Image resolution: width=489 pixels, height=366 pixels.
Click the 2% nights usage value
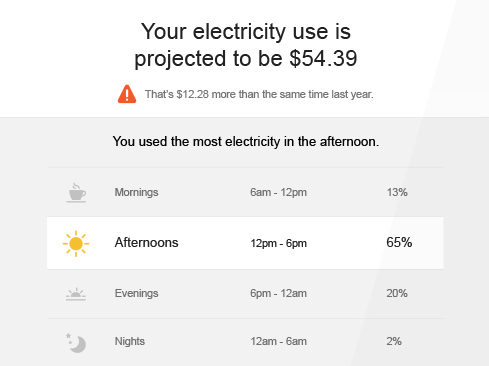[x=394, y=341]
